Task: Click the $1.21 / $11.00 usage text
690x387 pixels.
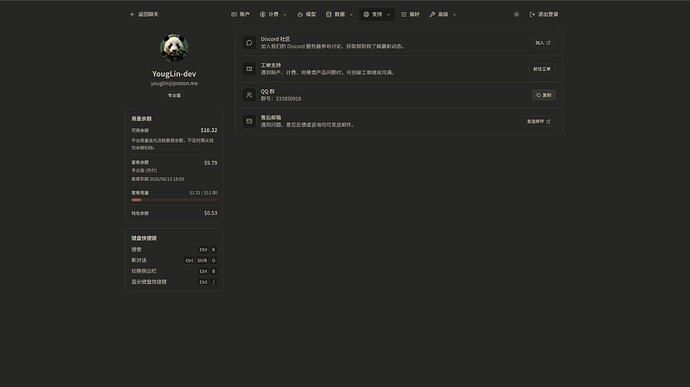Action: [x=203, y=193]
